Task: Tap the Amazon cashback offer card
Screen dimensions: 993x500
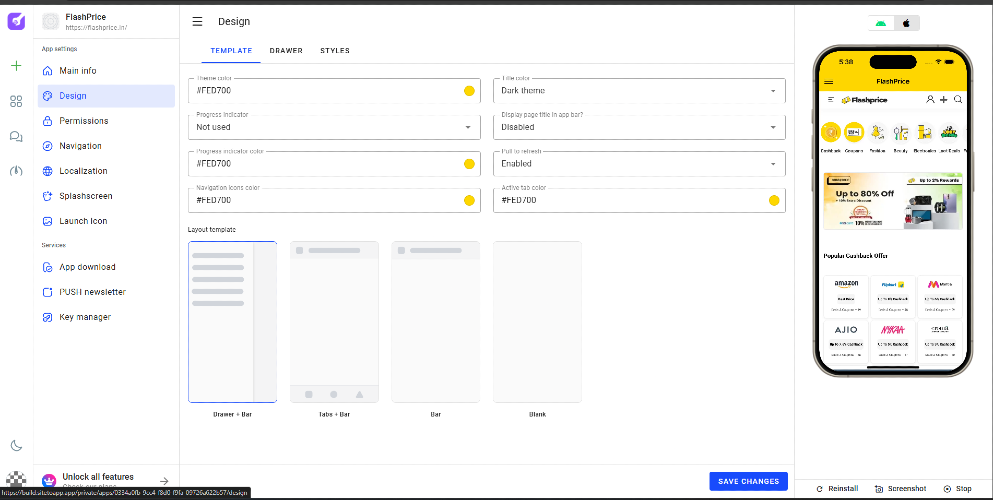Action: pos(846,296)
